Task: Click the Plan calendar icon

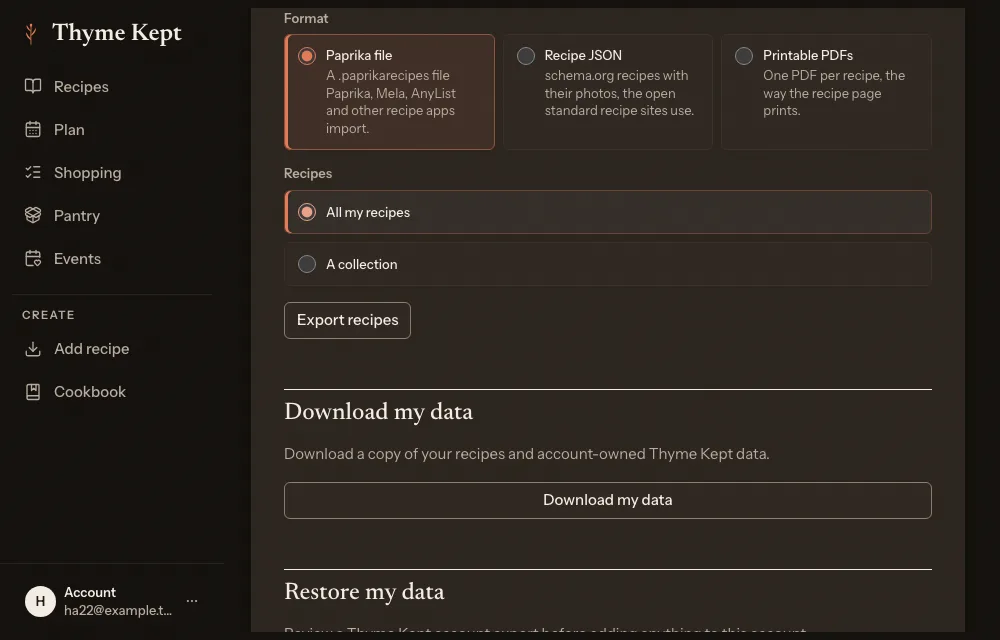Action: (33, 129)
